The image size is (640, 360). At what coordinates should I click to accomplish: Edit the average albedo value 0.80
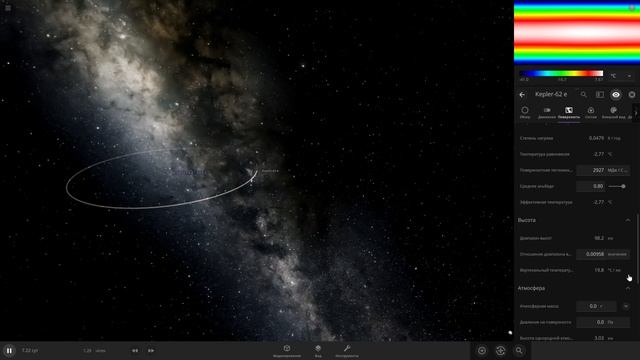[591, 186]
